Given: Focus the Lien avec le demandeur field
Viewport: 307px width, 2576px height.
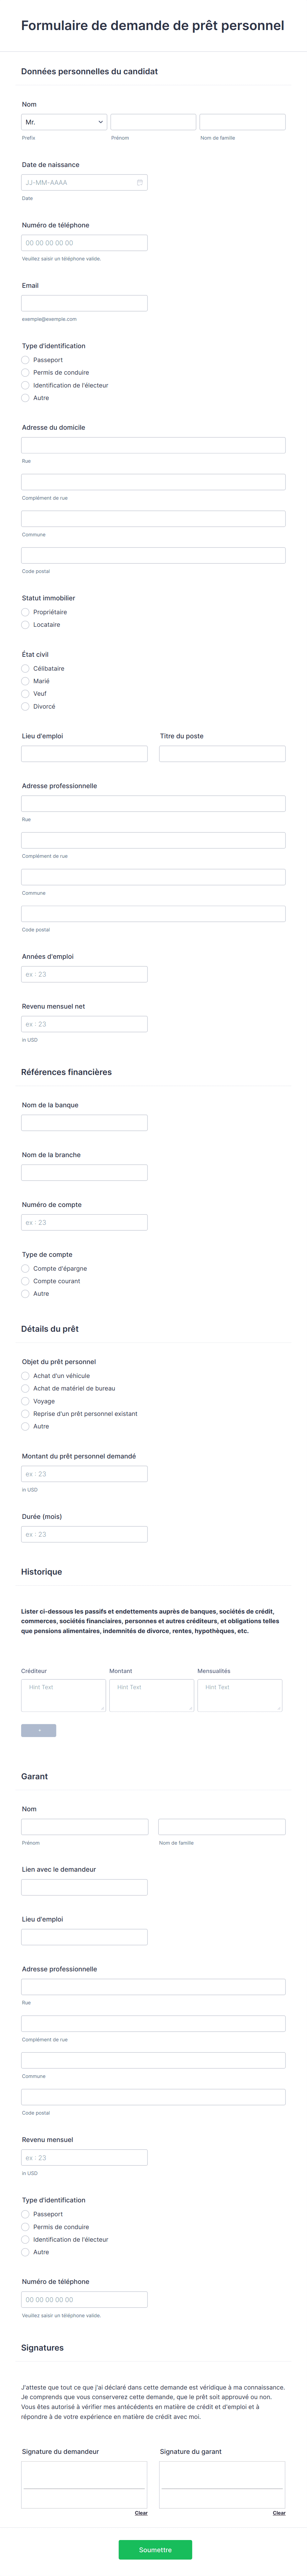Looking at the screenshot, I should point(84,1887).
